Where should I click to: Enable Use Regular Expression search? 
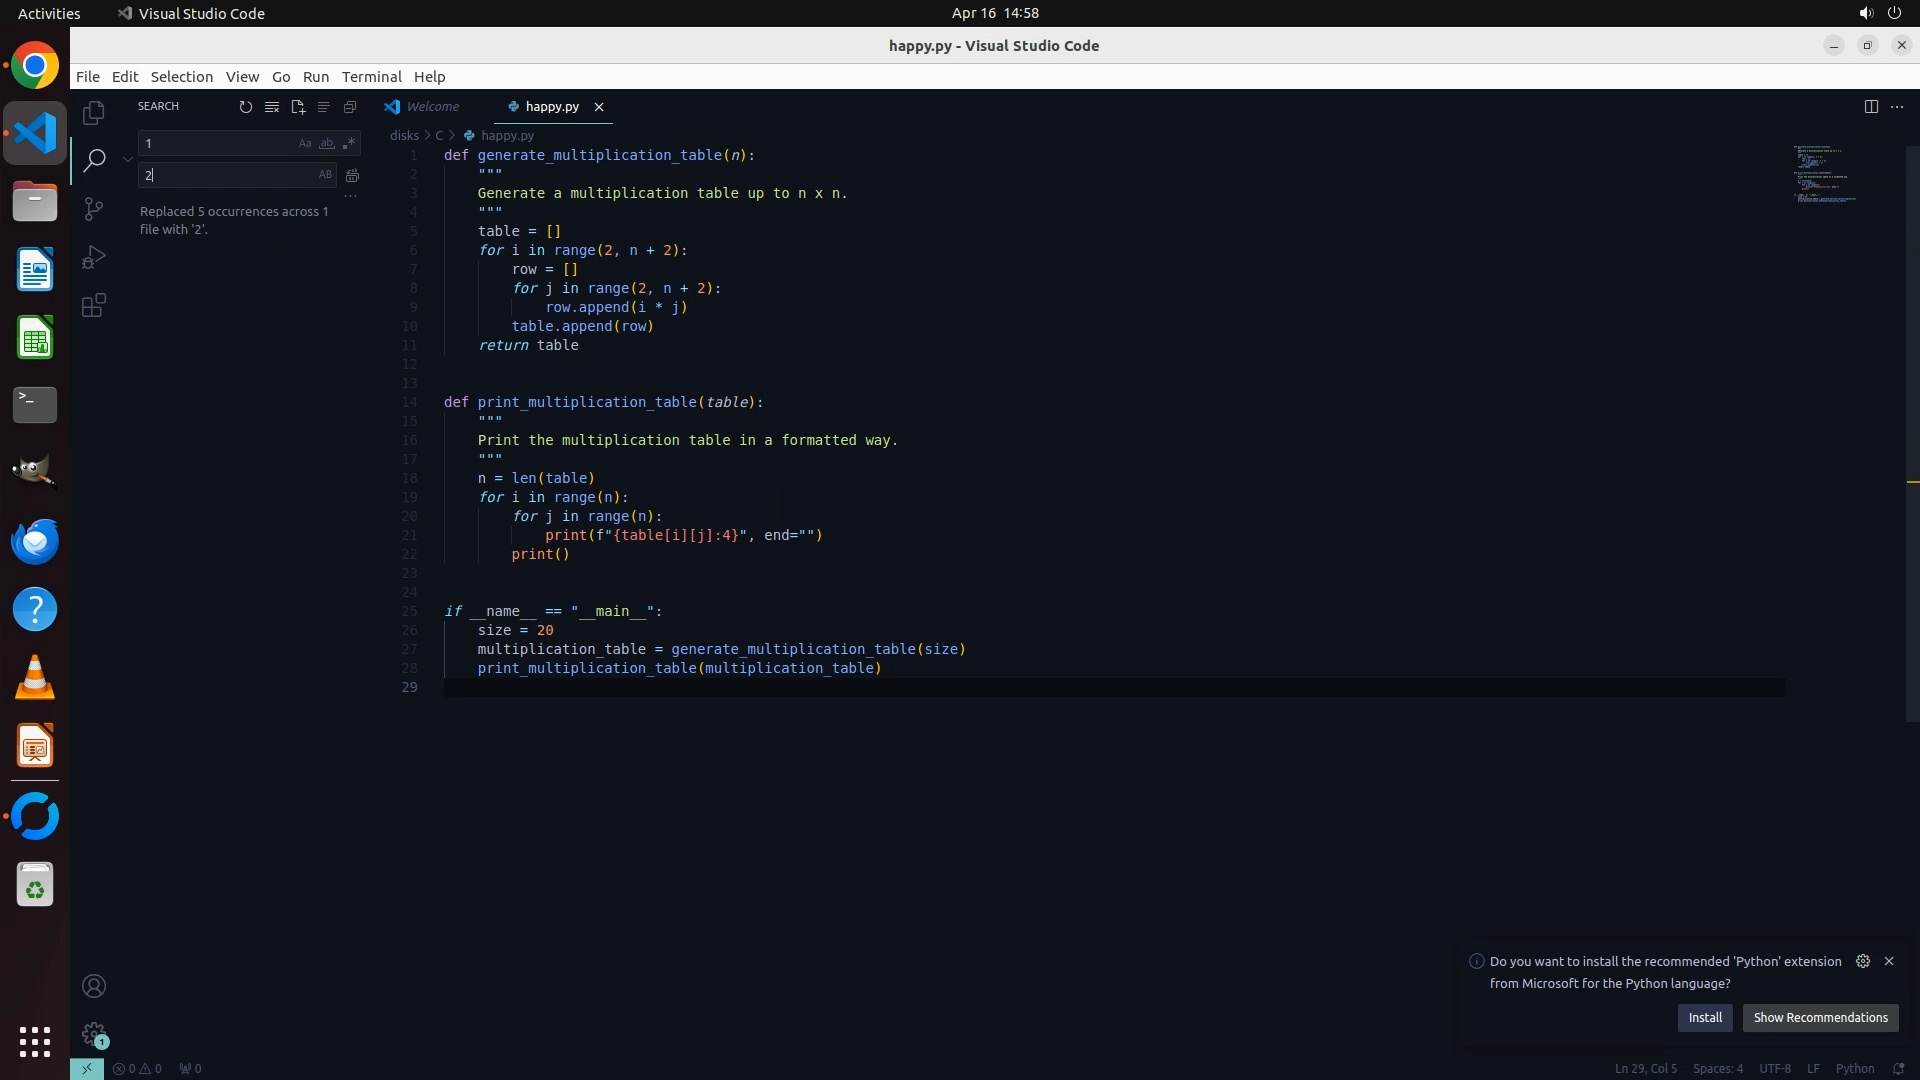click(x=348, y=144)
